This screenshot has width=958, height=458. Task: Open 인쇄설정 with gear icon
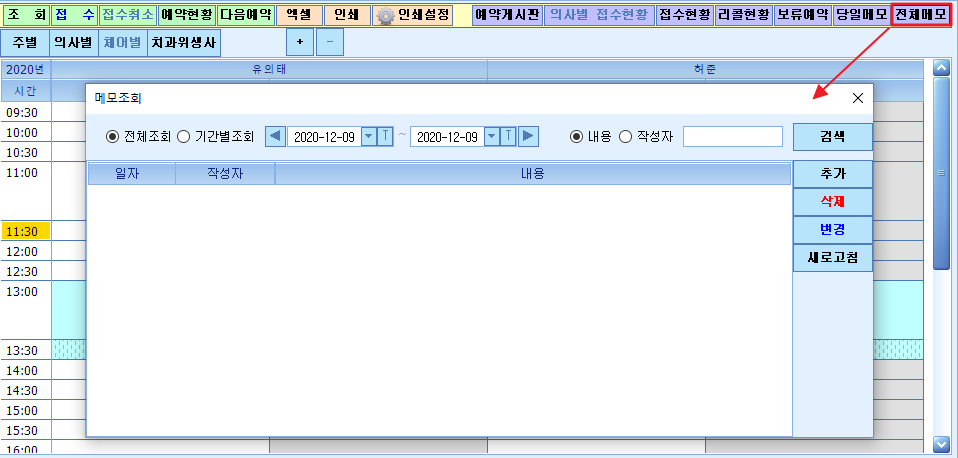[x=413, y=15]
